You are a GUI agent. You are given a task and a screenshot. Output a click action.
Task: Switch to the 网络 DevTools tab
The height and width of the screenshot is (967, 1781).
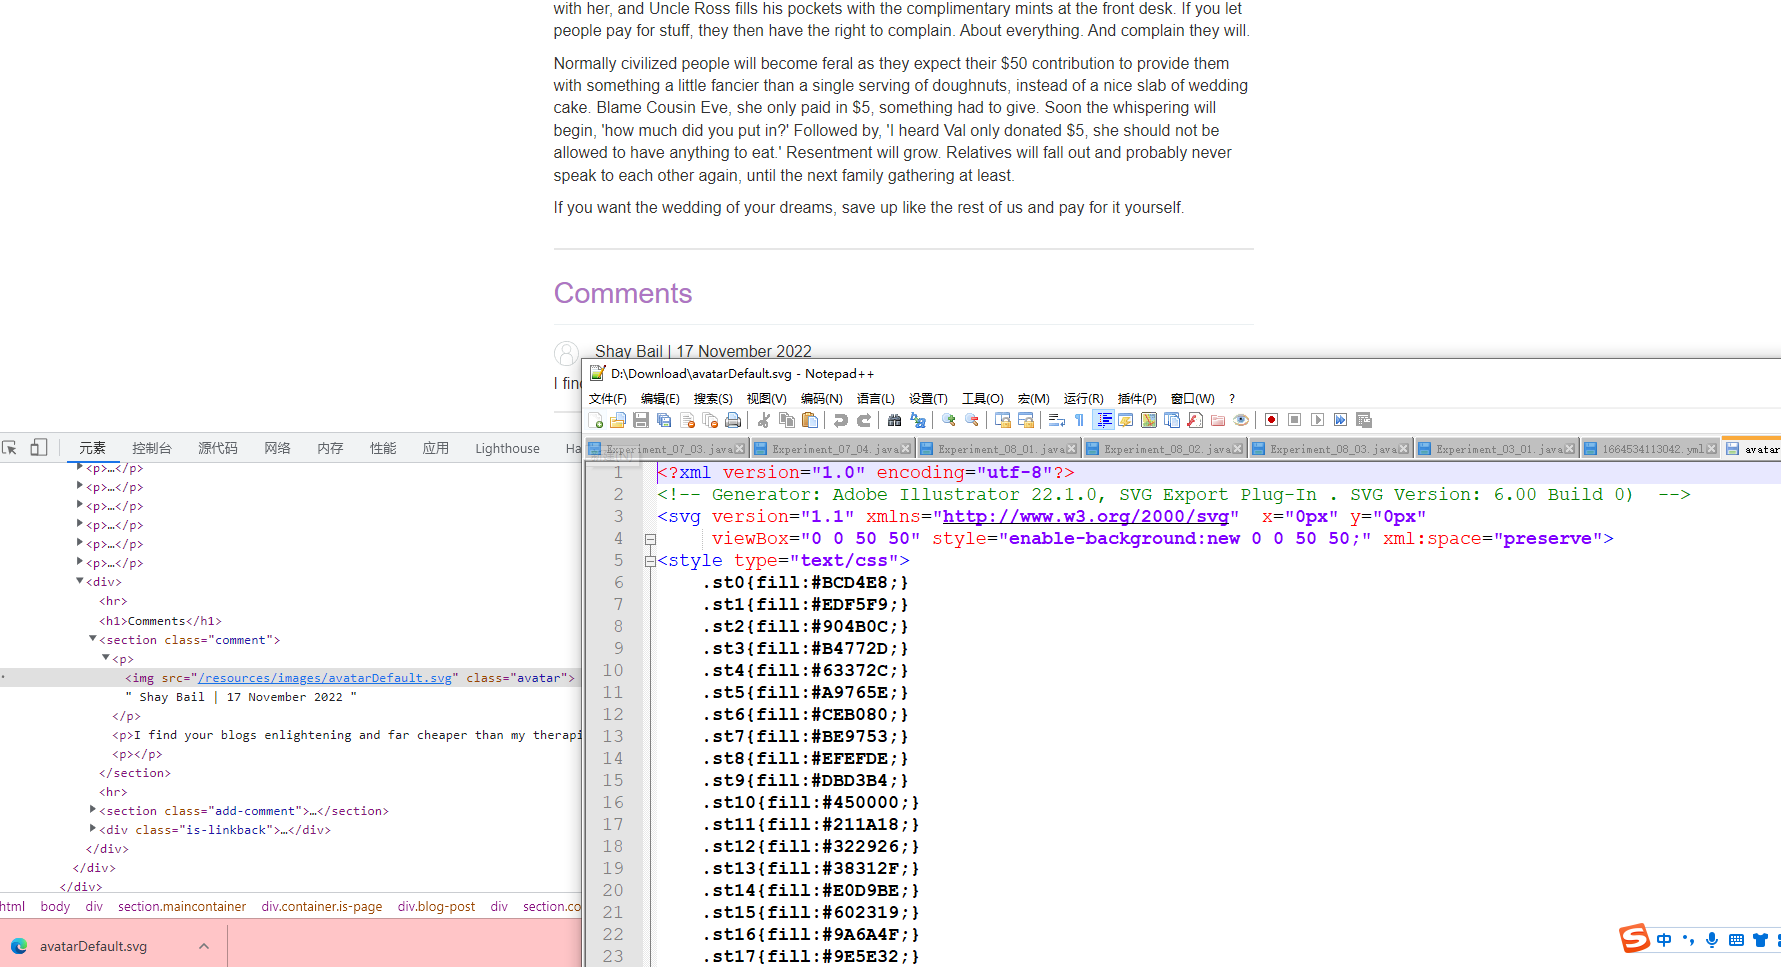tap(277, 448)
